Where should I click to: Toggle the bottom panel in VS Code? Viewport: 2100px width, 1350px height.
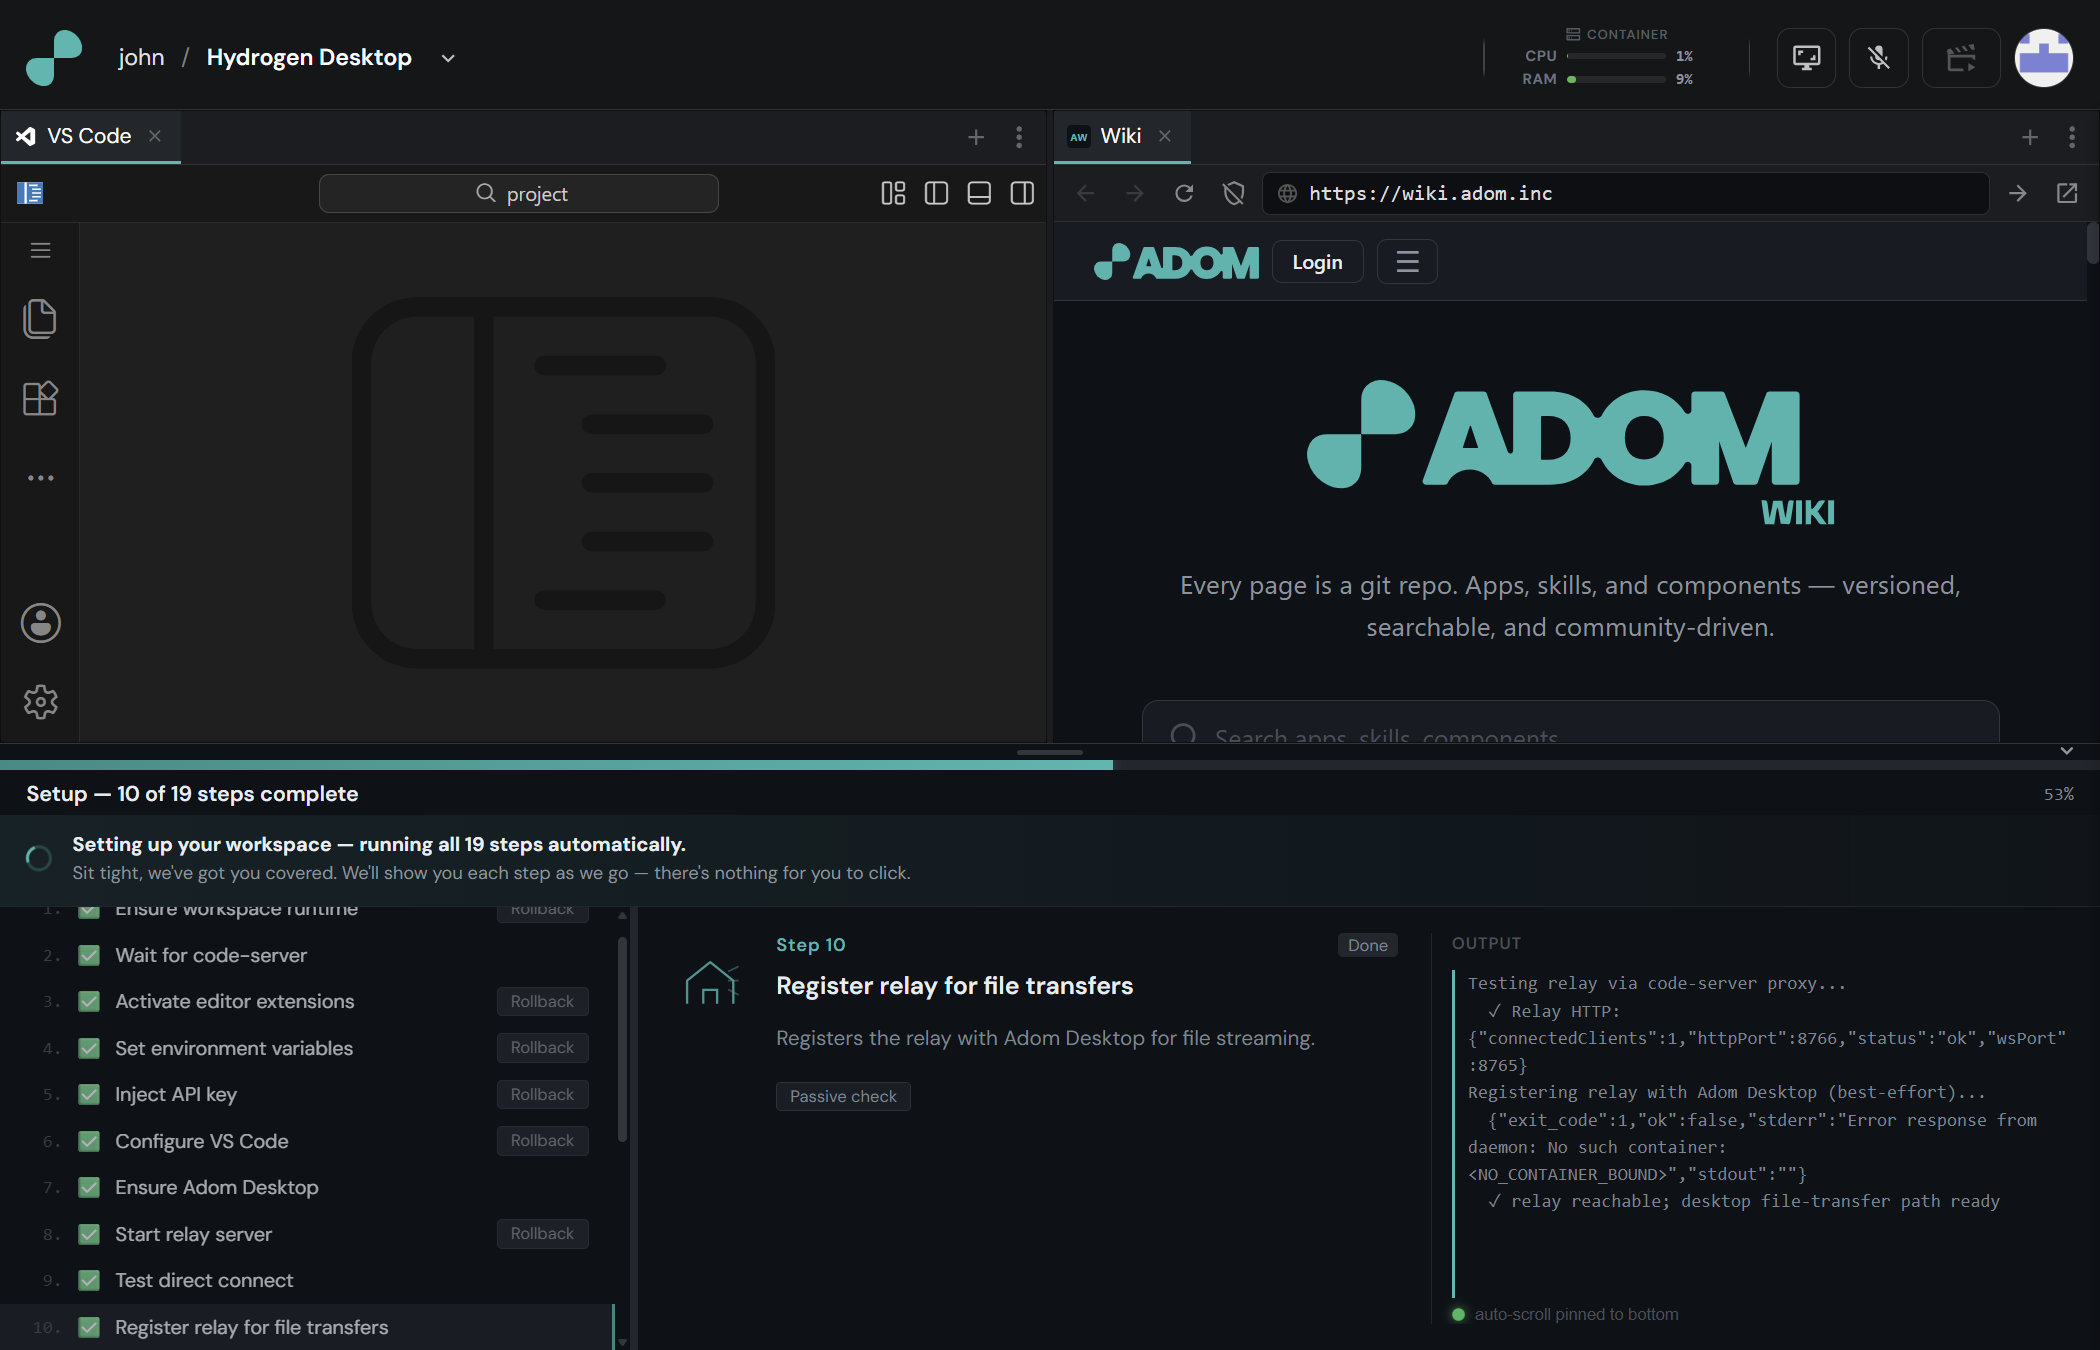pos(979,193)
